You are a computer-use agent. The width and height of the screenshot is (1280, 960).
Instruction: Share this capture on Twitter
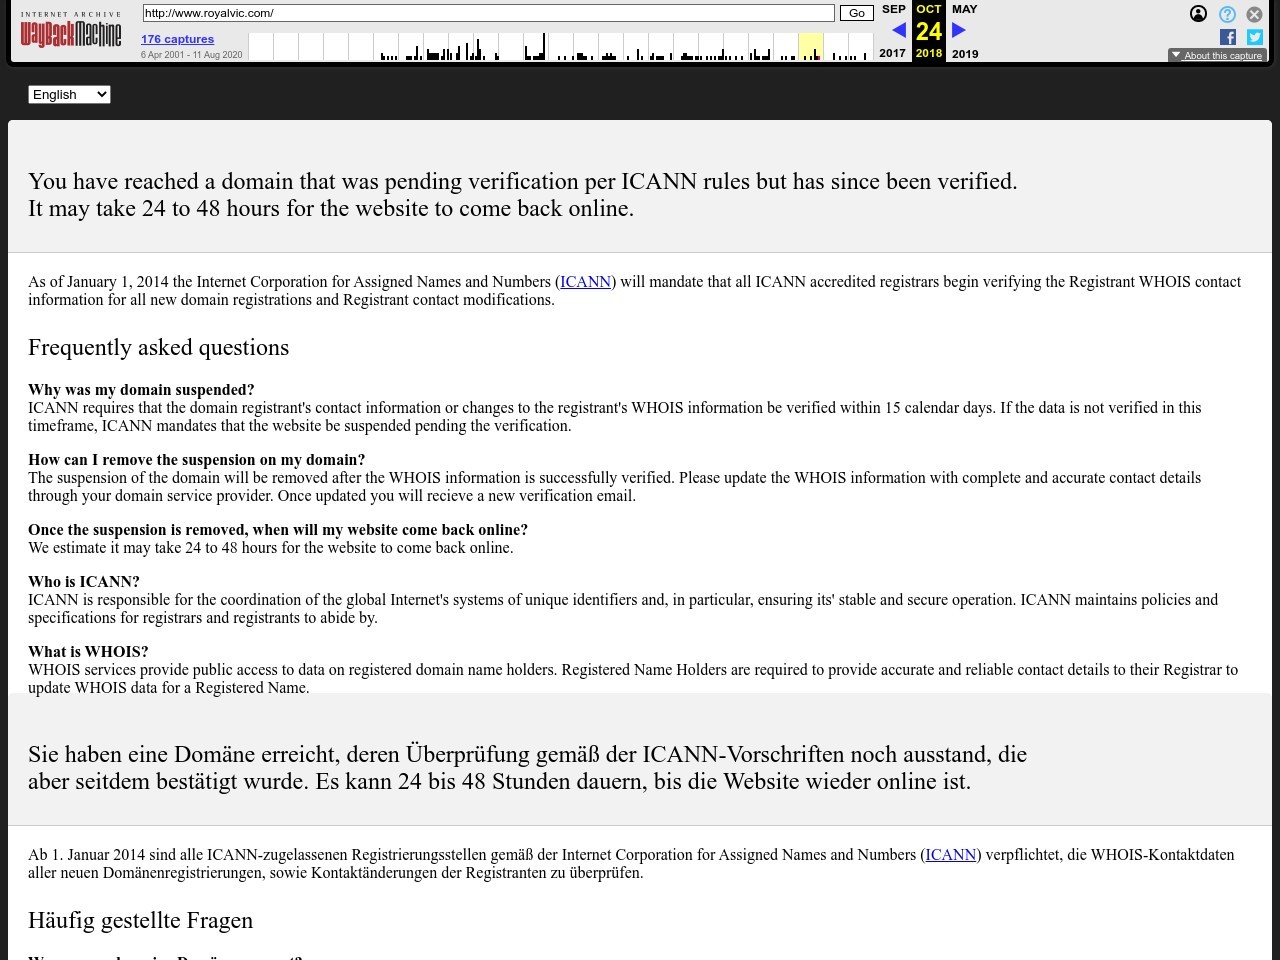point(1255,37)
